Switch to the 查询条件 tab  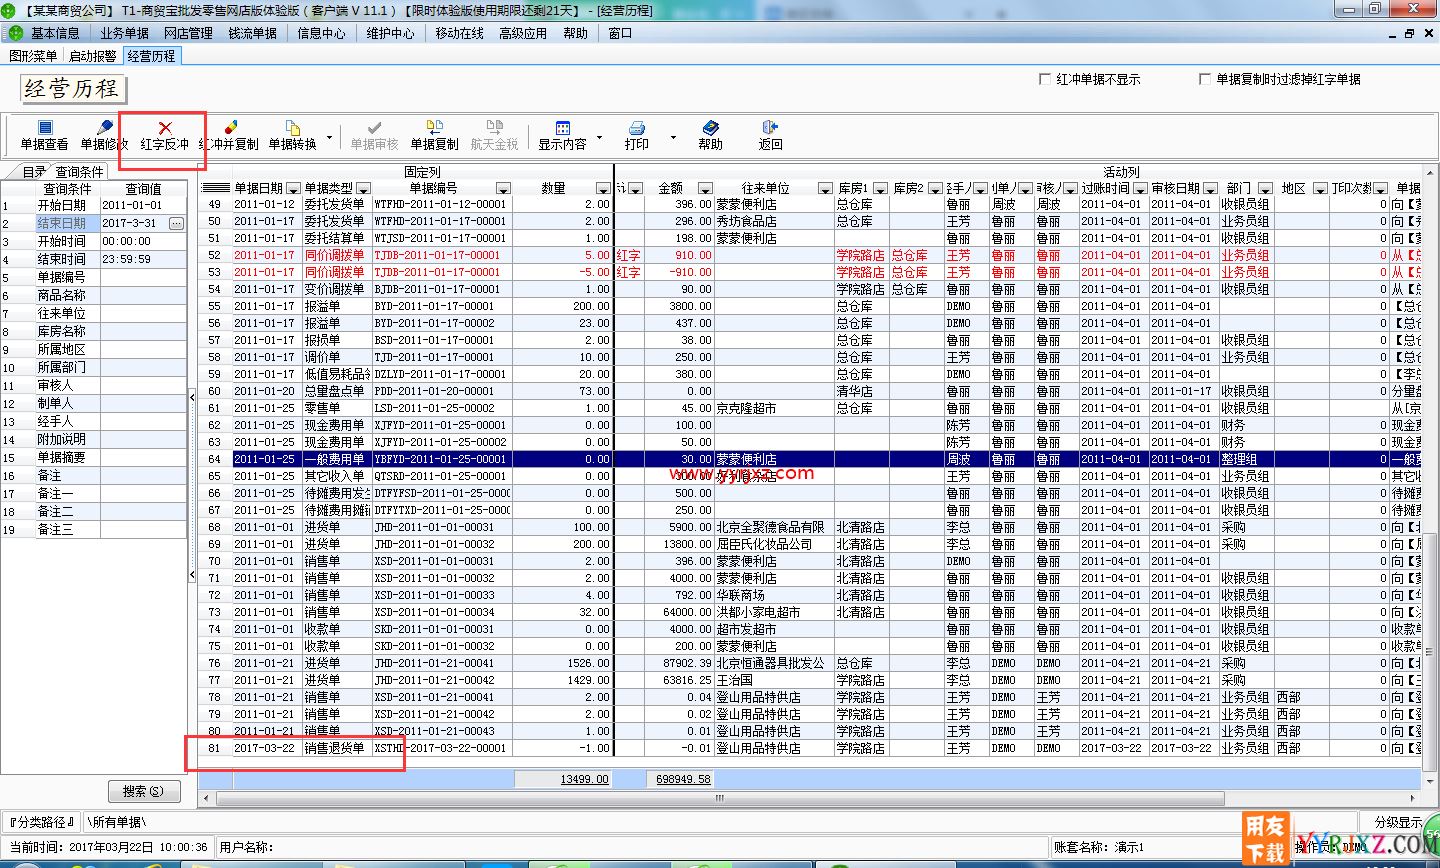click(x=79, y=172)
